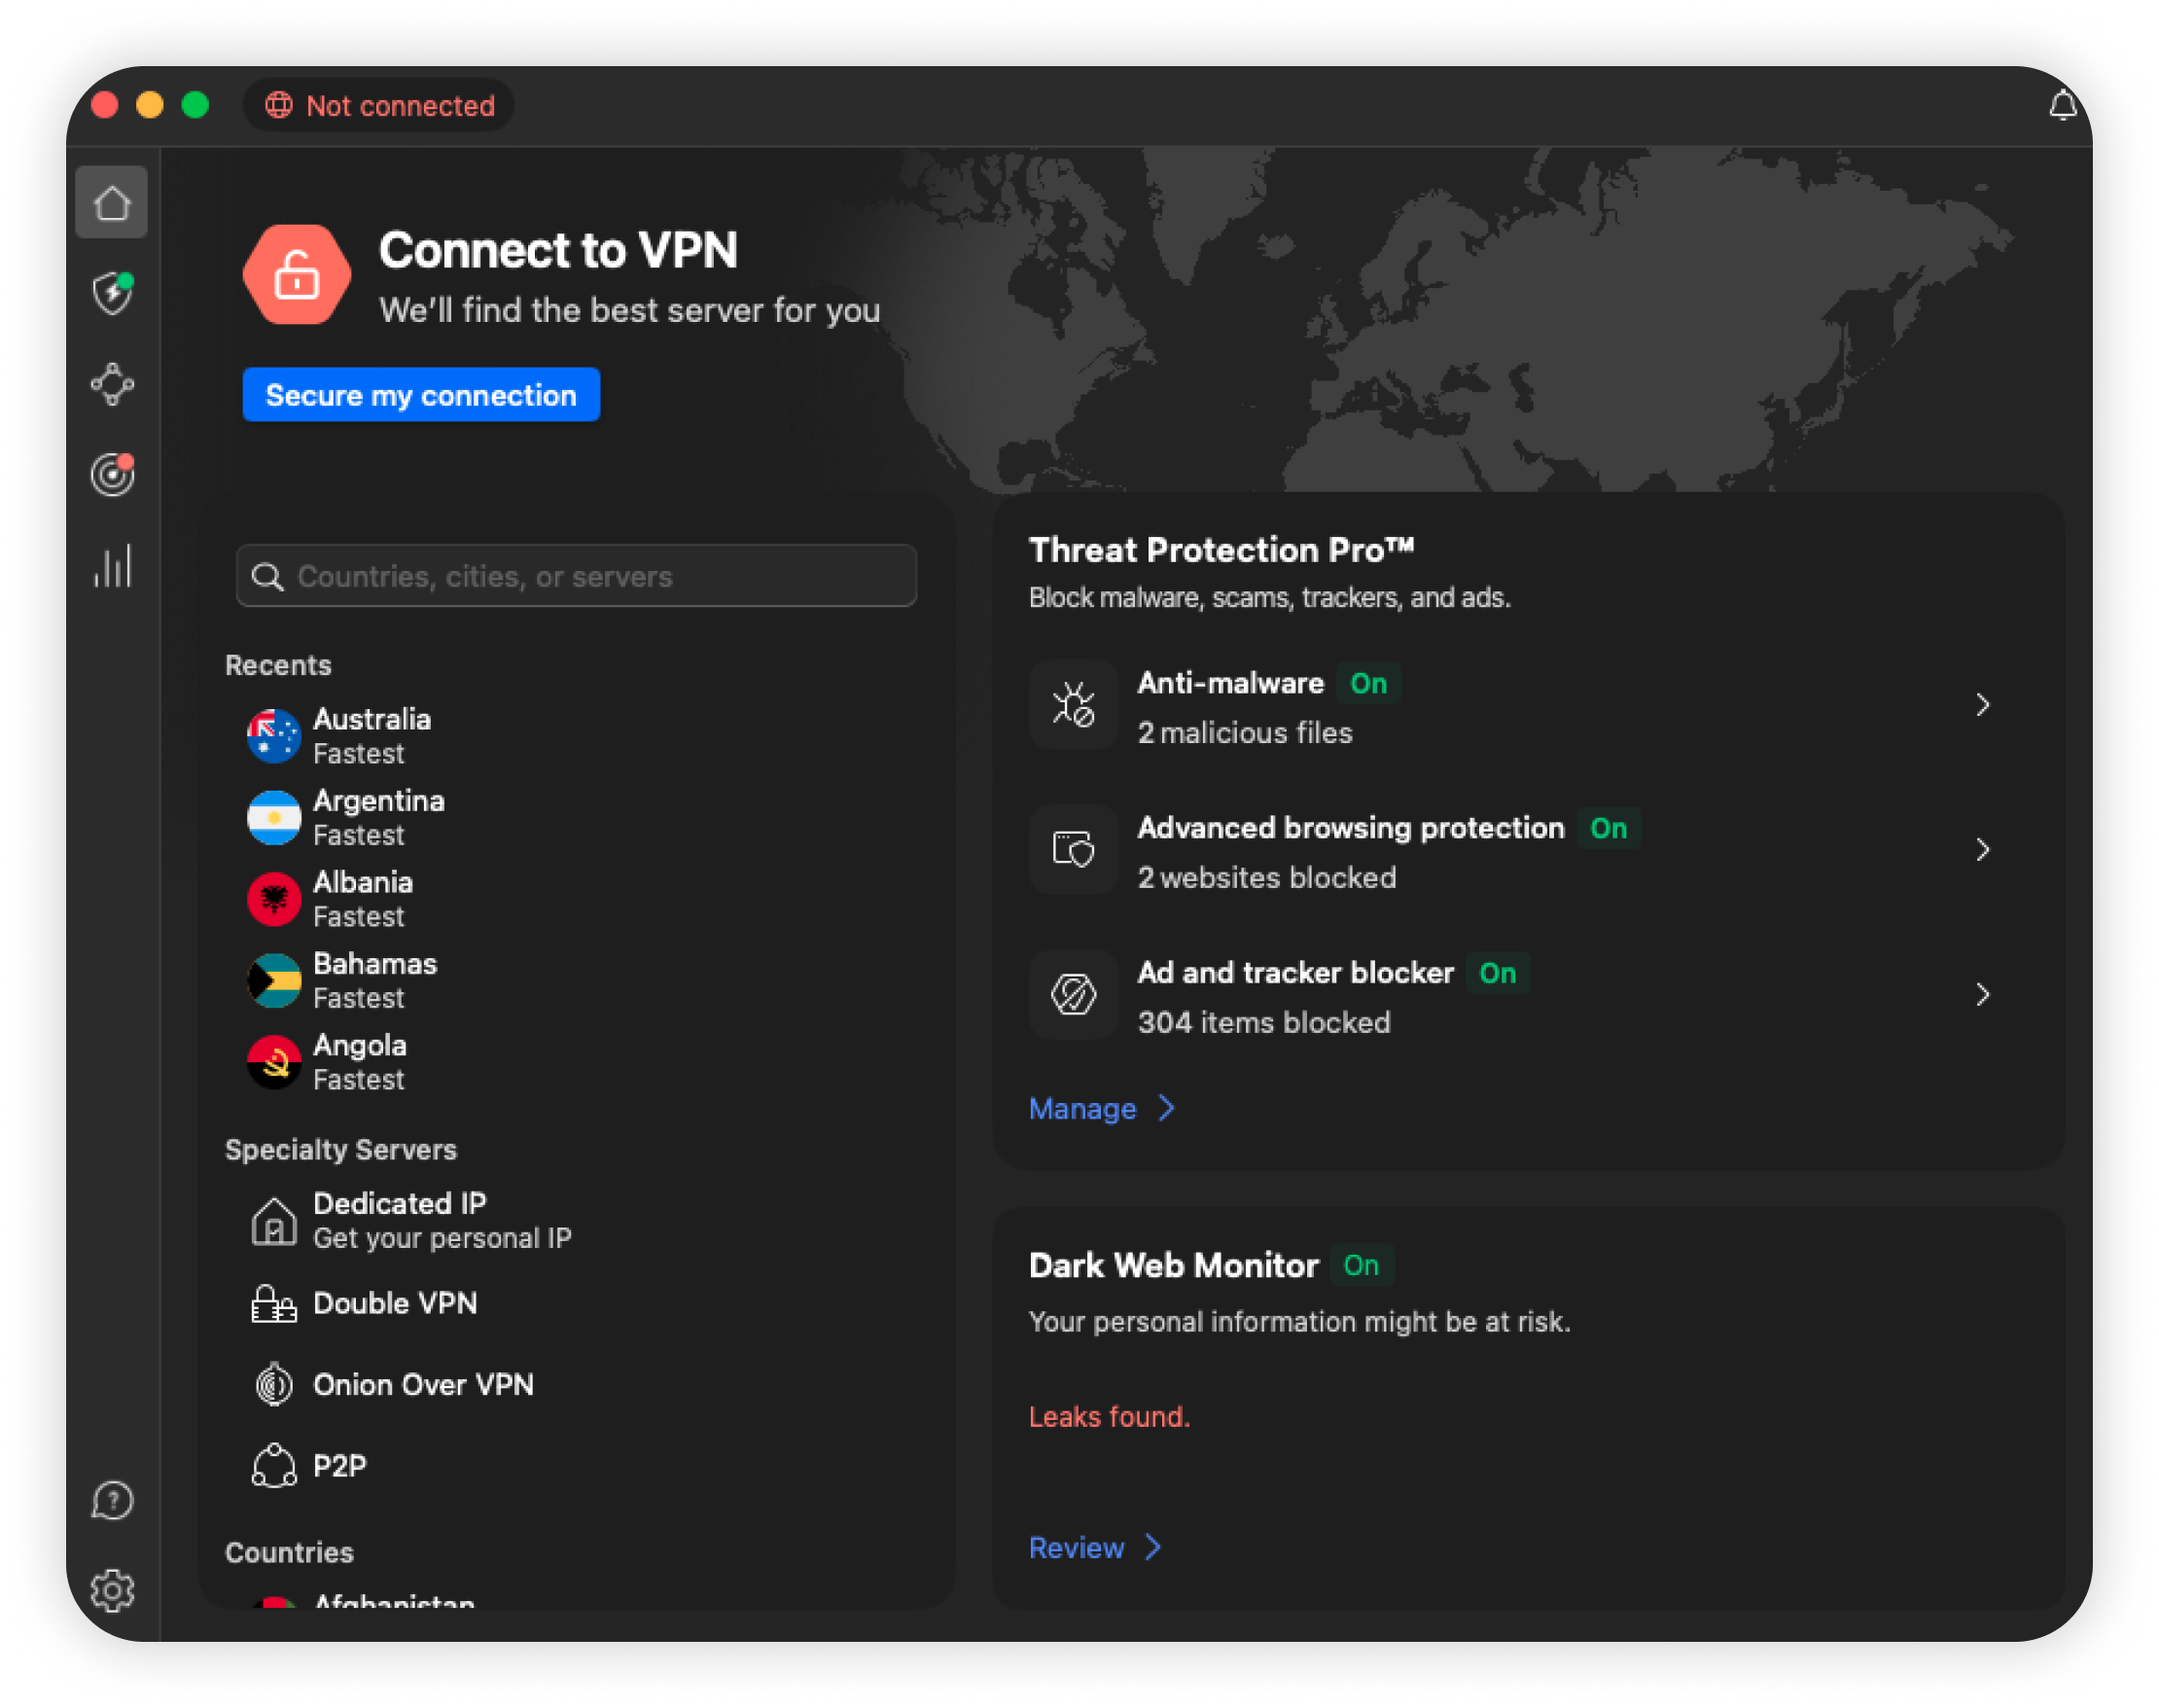Open help chat icon in sidebar
2159x1708 pixels.
(112, 1500)
